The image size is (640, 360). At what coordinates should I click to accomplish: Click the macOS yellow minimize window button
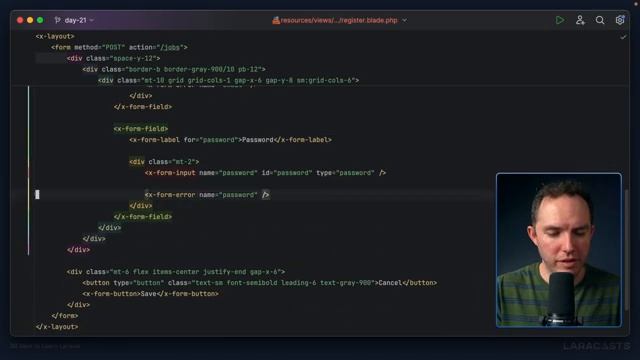[x=30, y=20]
